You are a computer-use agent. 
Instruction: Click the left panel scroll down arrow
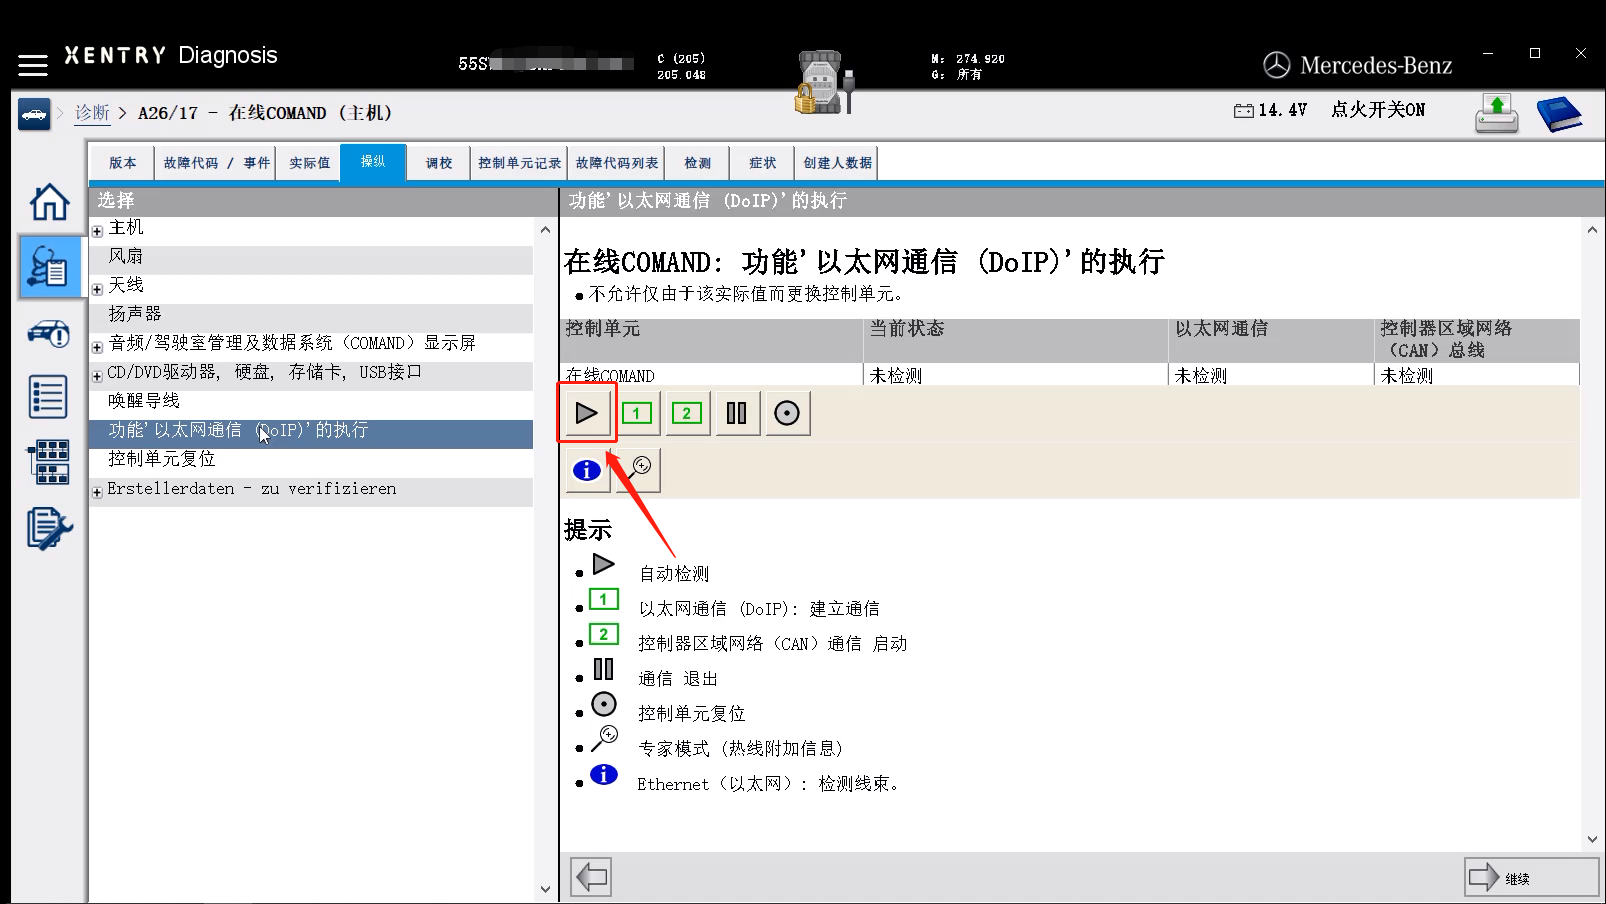click(x=545, y=888)
